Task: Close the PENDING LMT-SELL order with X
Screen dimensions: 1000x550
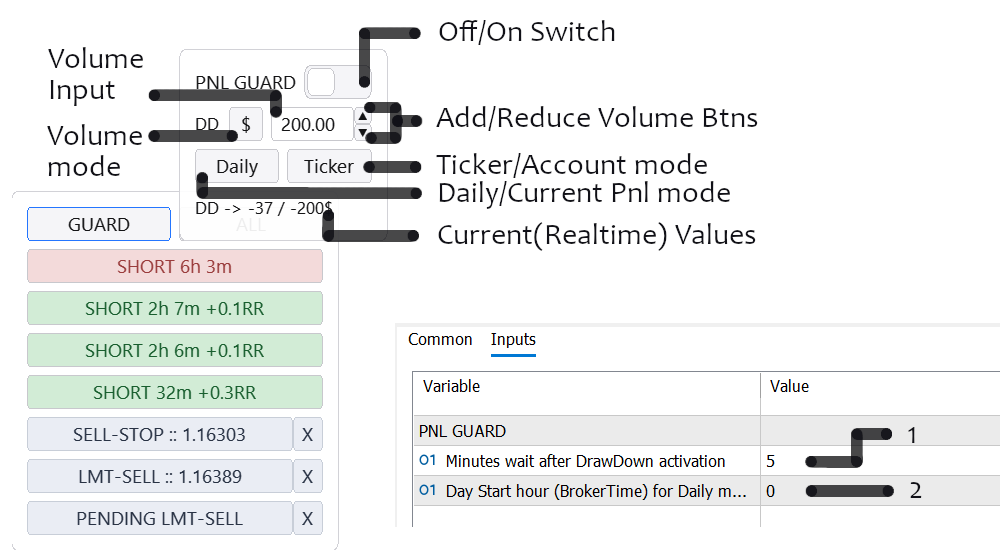Action: [308, 519]
